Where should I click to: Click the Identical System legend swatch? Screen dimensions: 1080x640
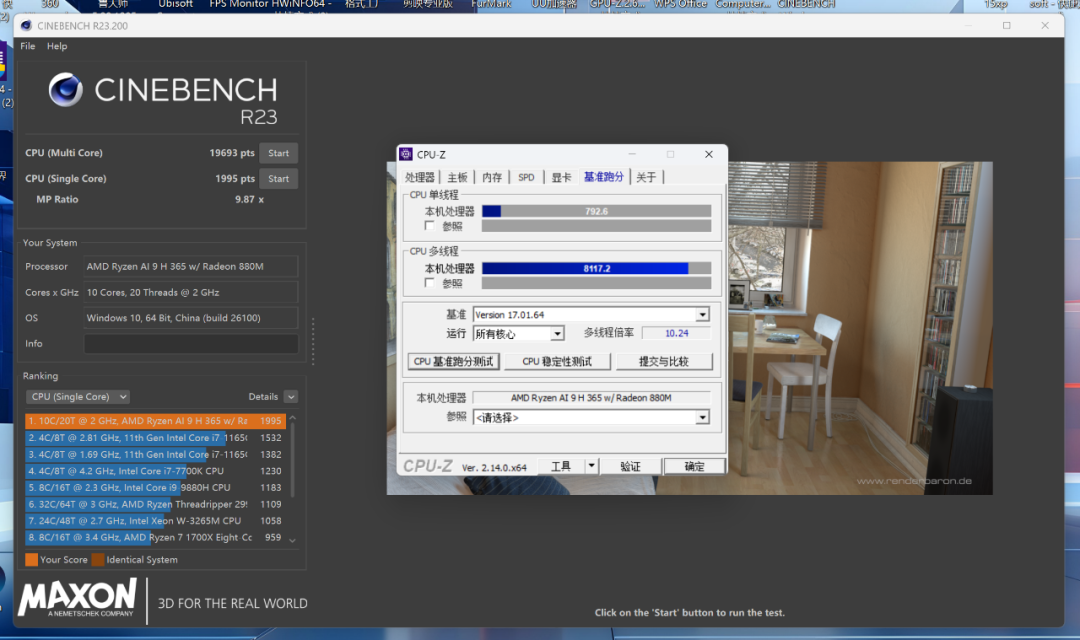(x=98, y=559)
